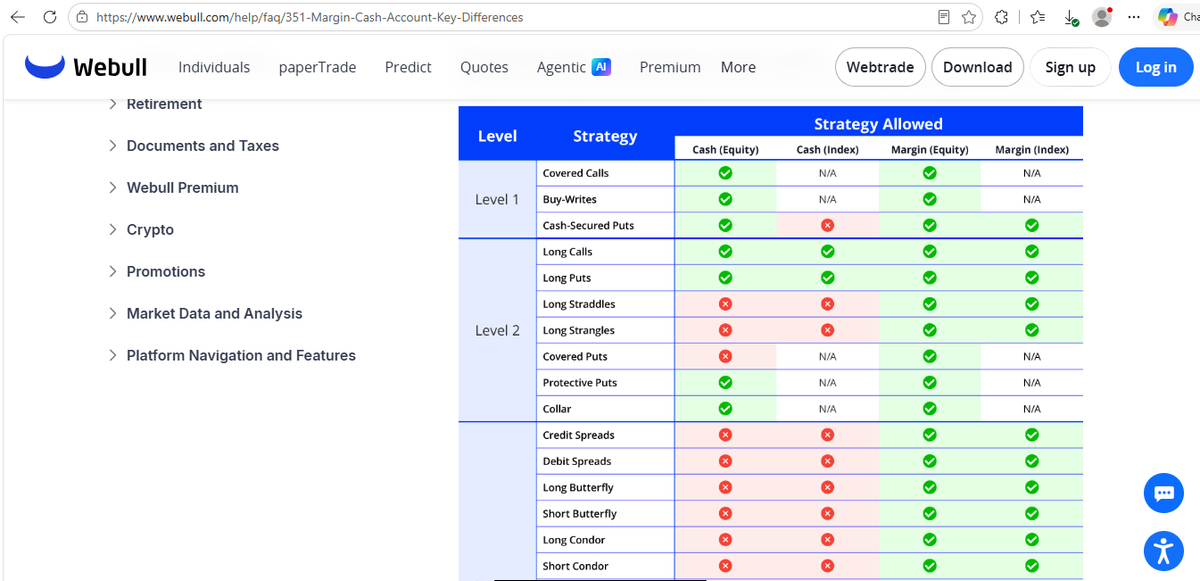Expand the Retirement help section
Viewport: 1200px width, 581px height.
click(155, 104)
